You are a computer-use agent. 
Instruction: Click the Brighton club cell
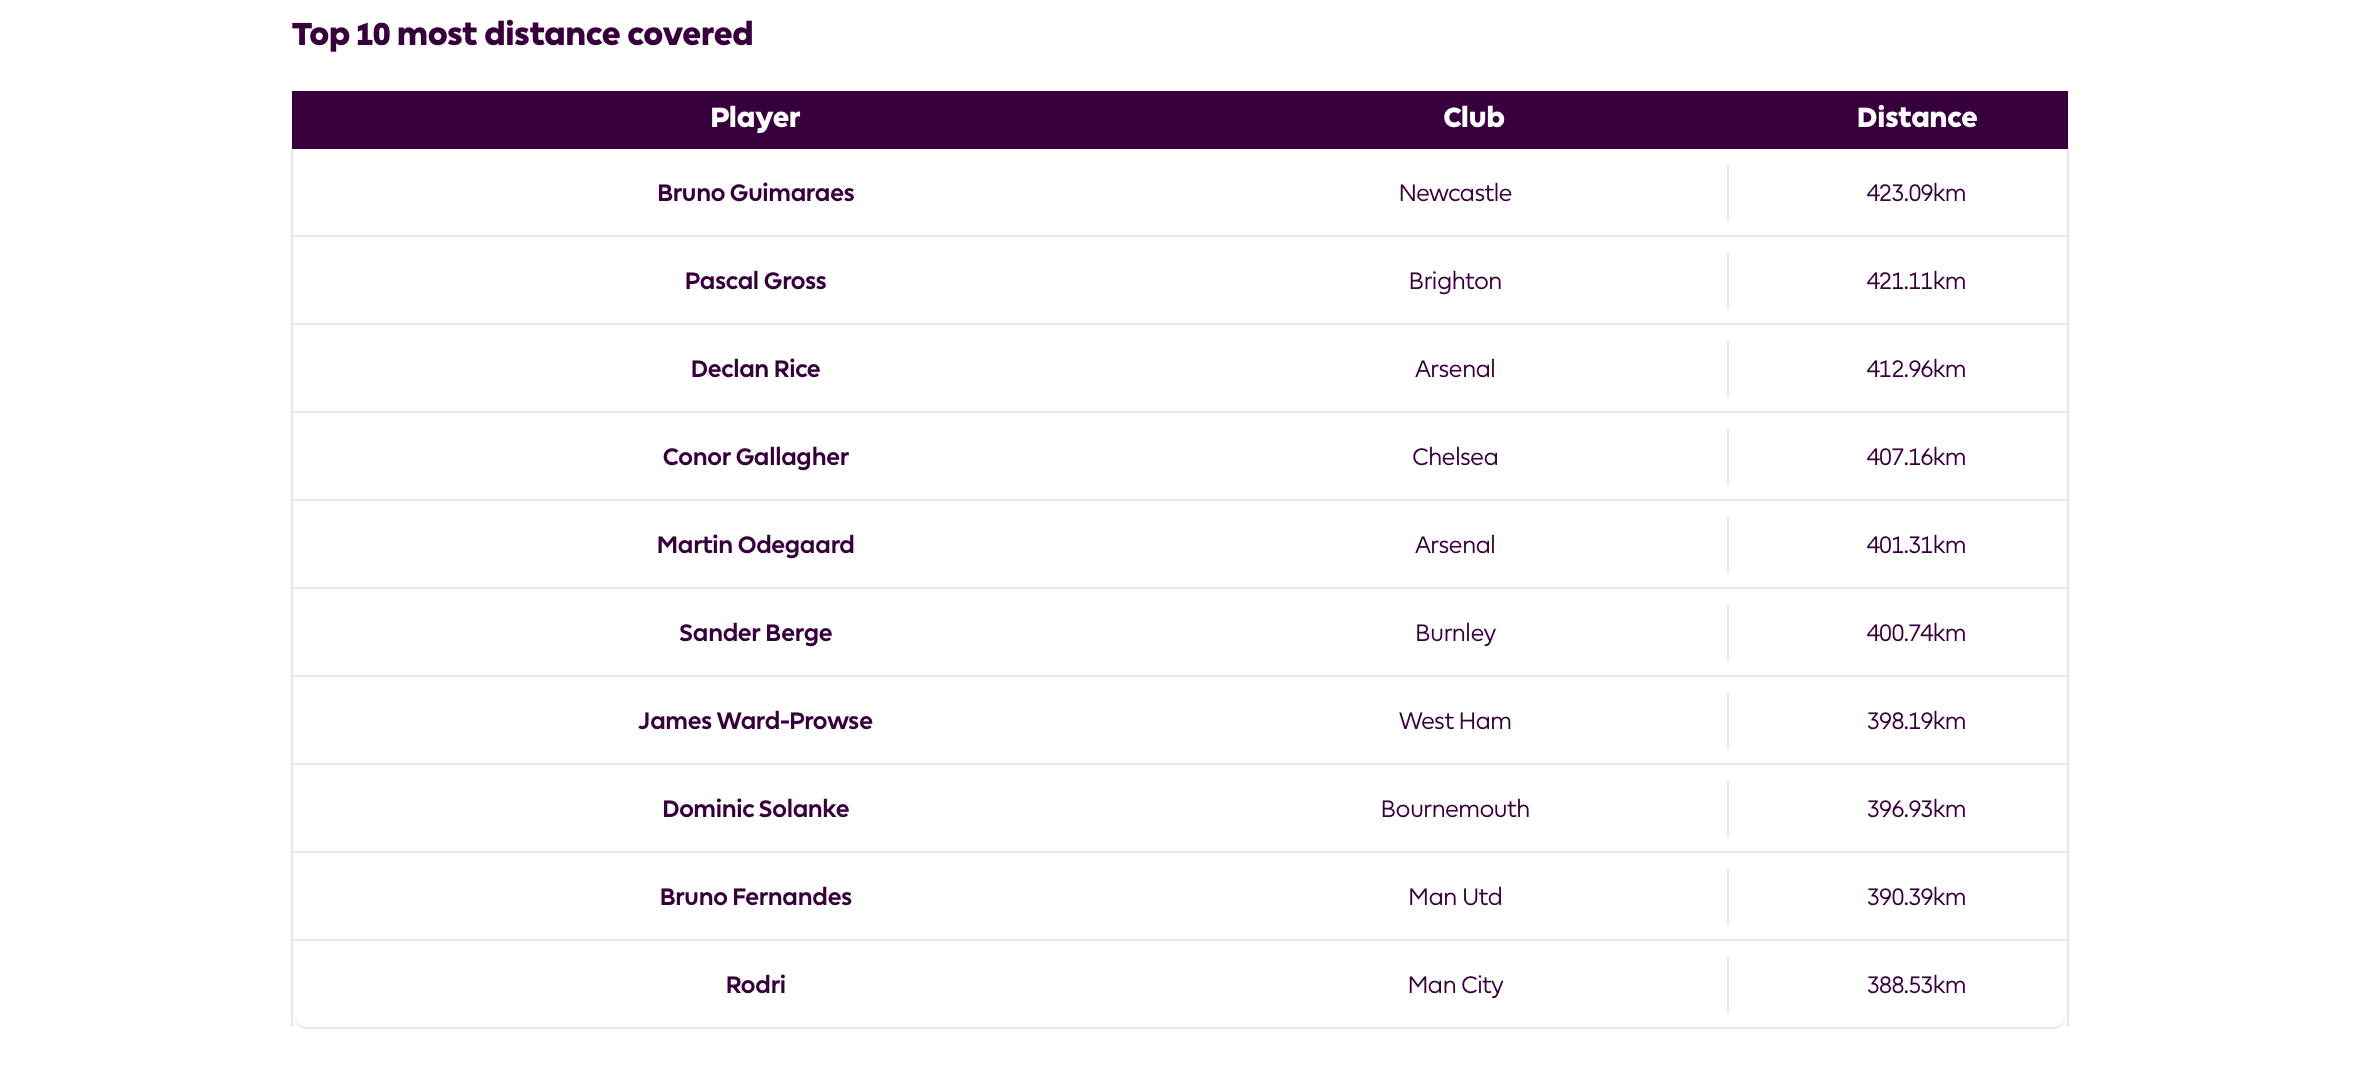click(x=1455, y=281)
